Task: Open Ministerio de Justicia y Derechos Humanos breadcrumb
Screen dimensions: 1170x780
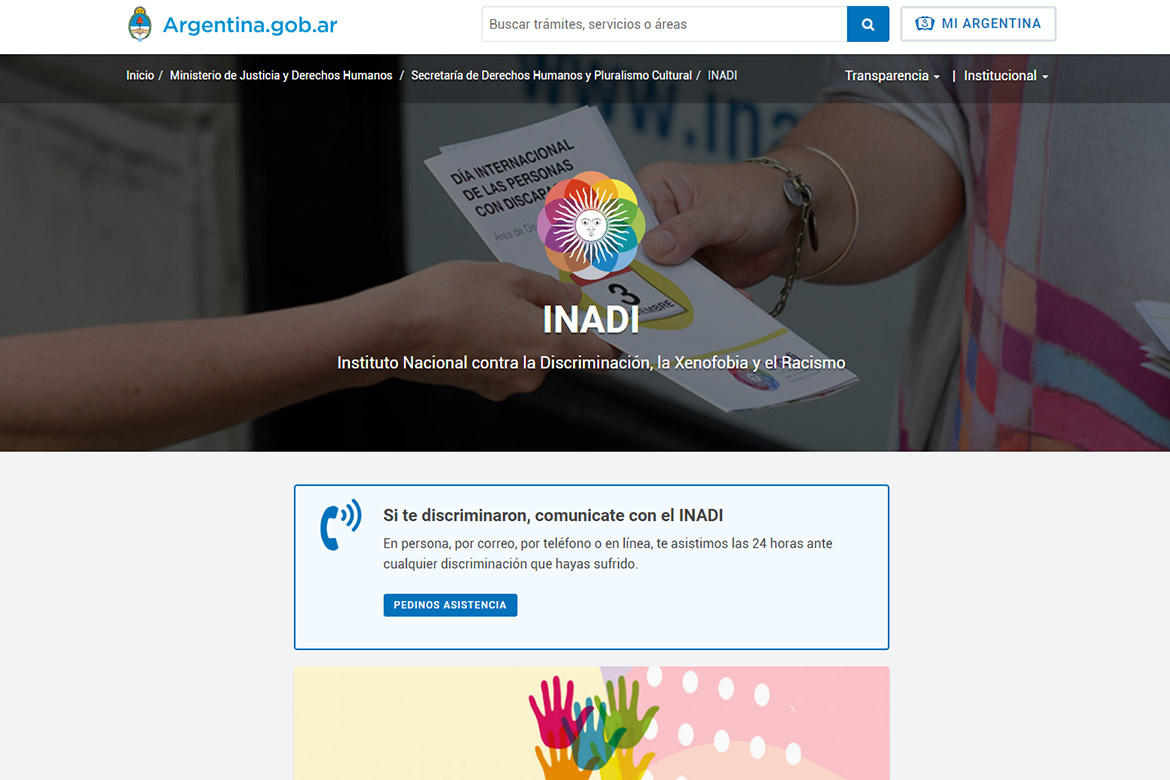Action: tap(281, 76)
